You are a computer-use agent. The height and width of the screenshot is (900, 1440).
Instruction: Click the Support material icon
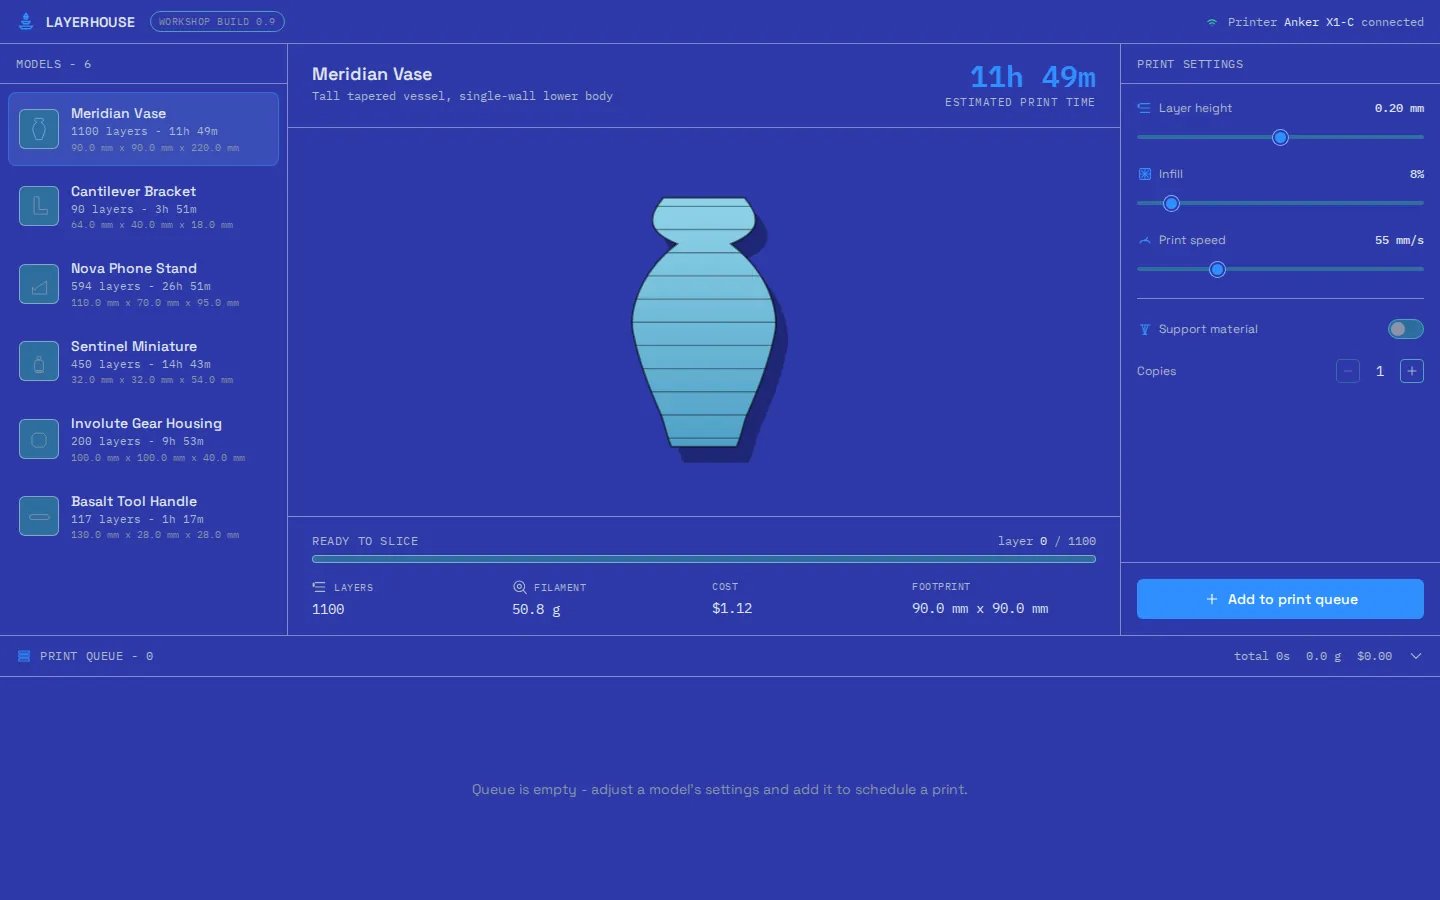pos(1144,329)
